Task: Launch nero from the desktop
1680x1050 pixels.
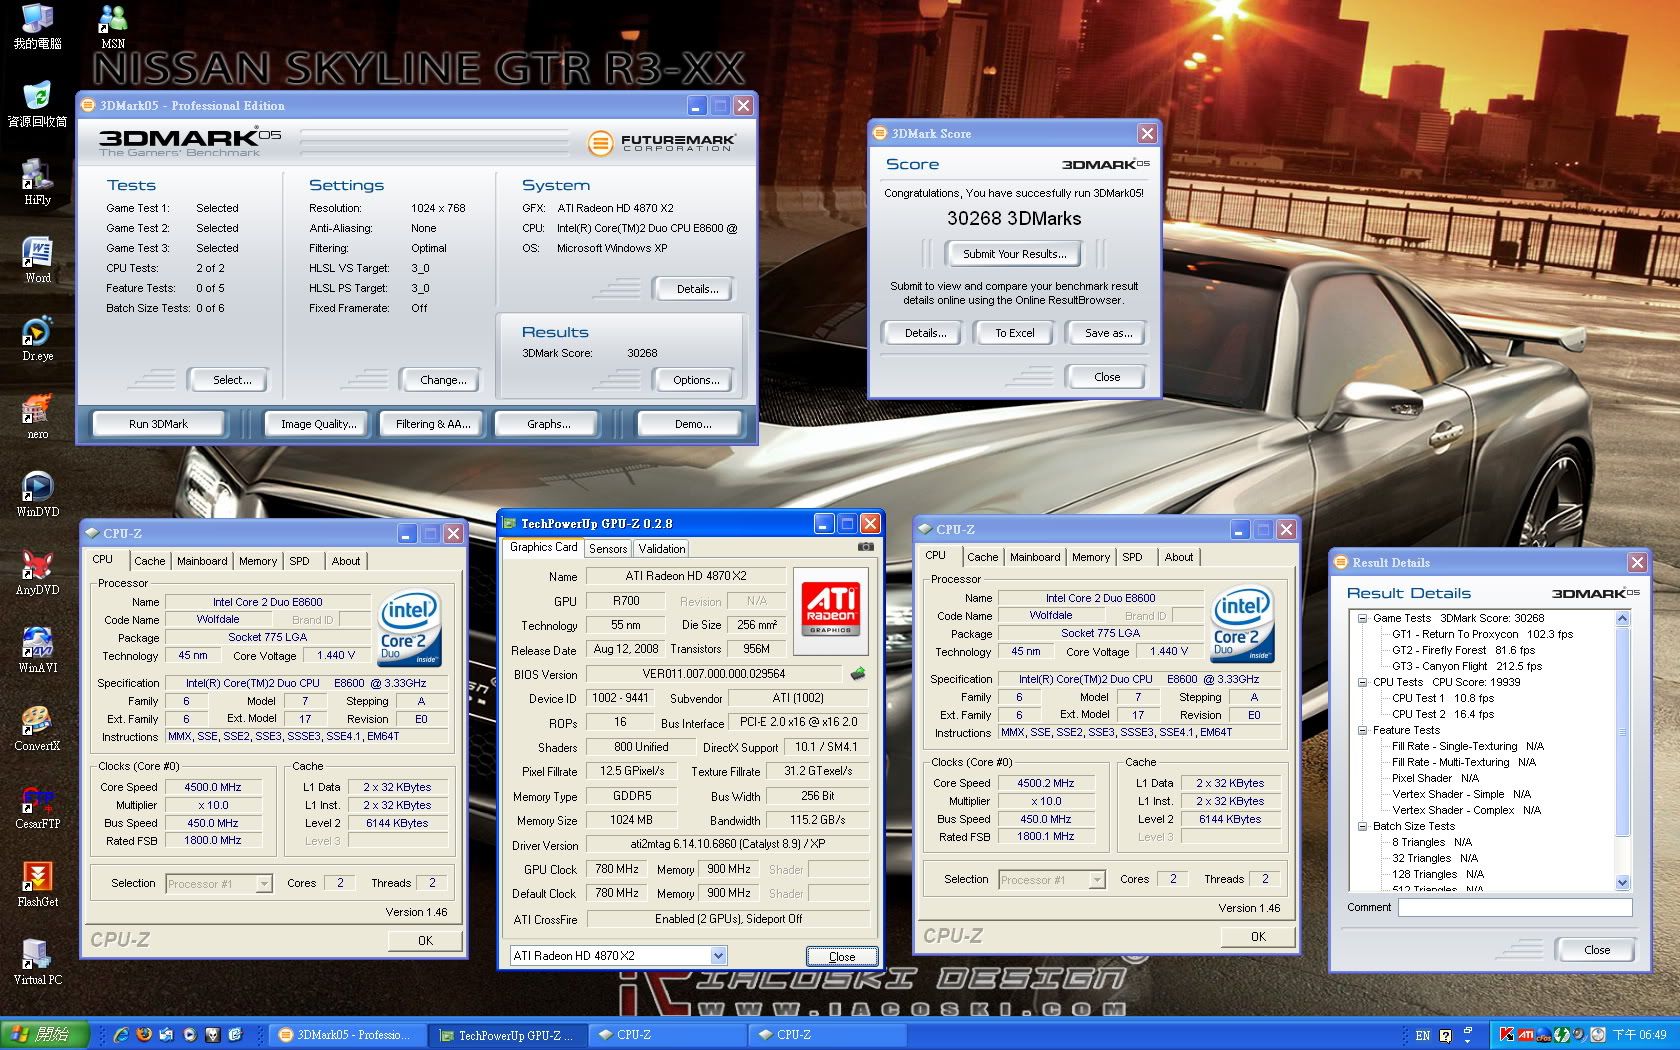Action: (x=37, y=416)
